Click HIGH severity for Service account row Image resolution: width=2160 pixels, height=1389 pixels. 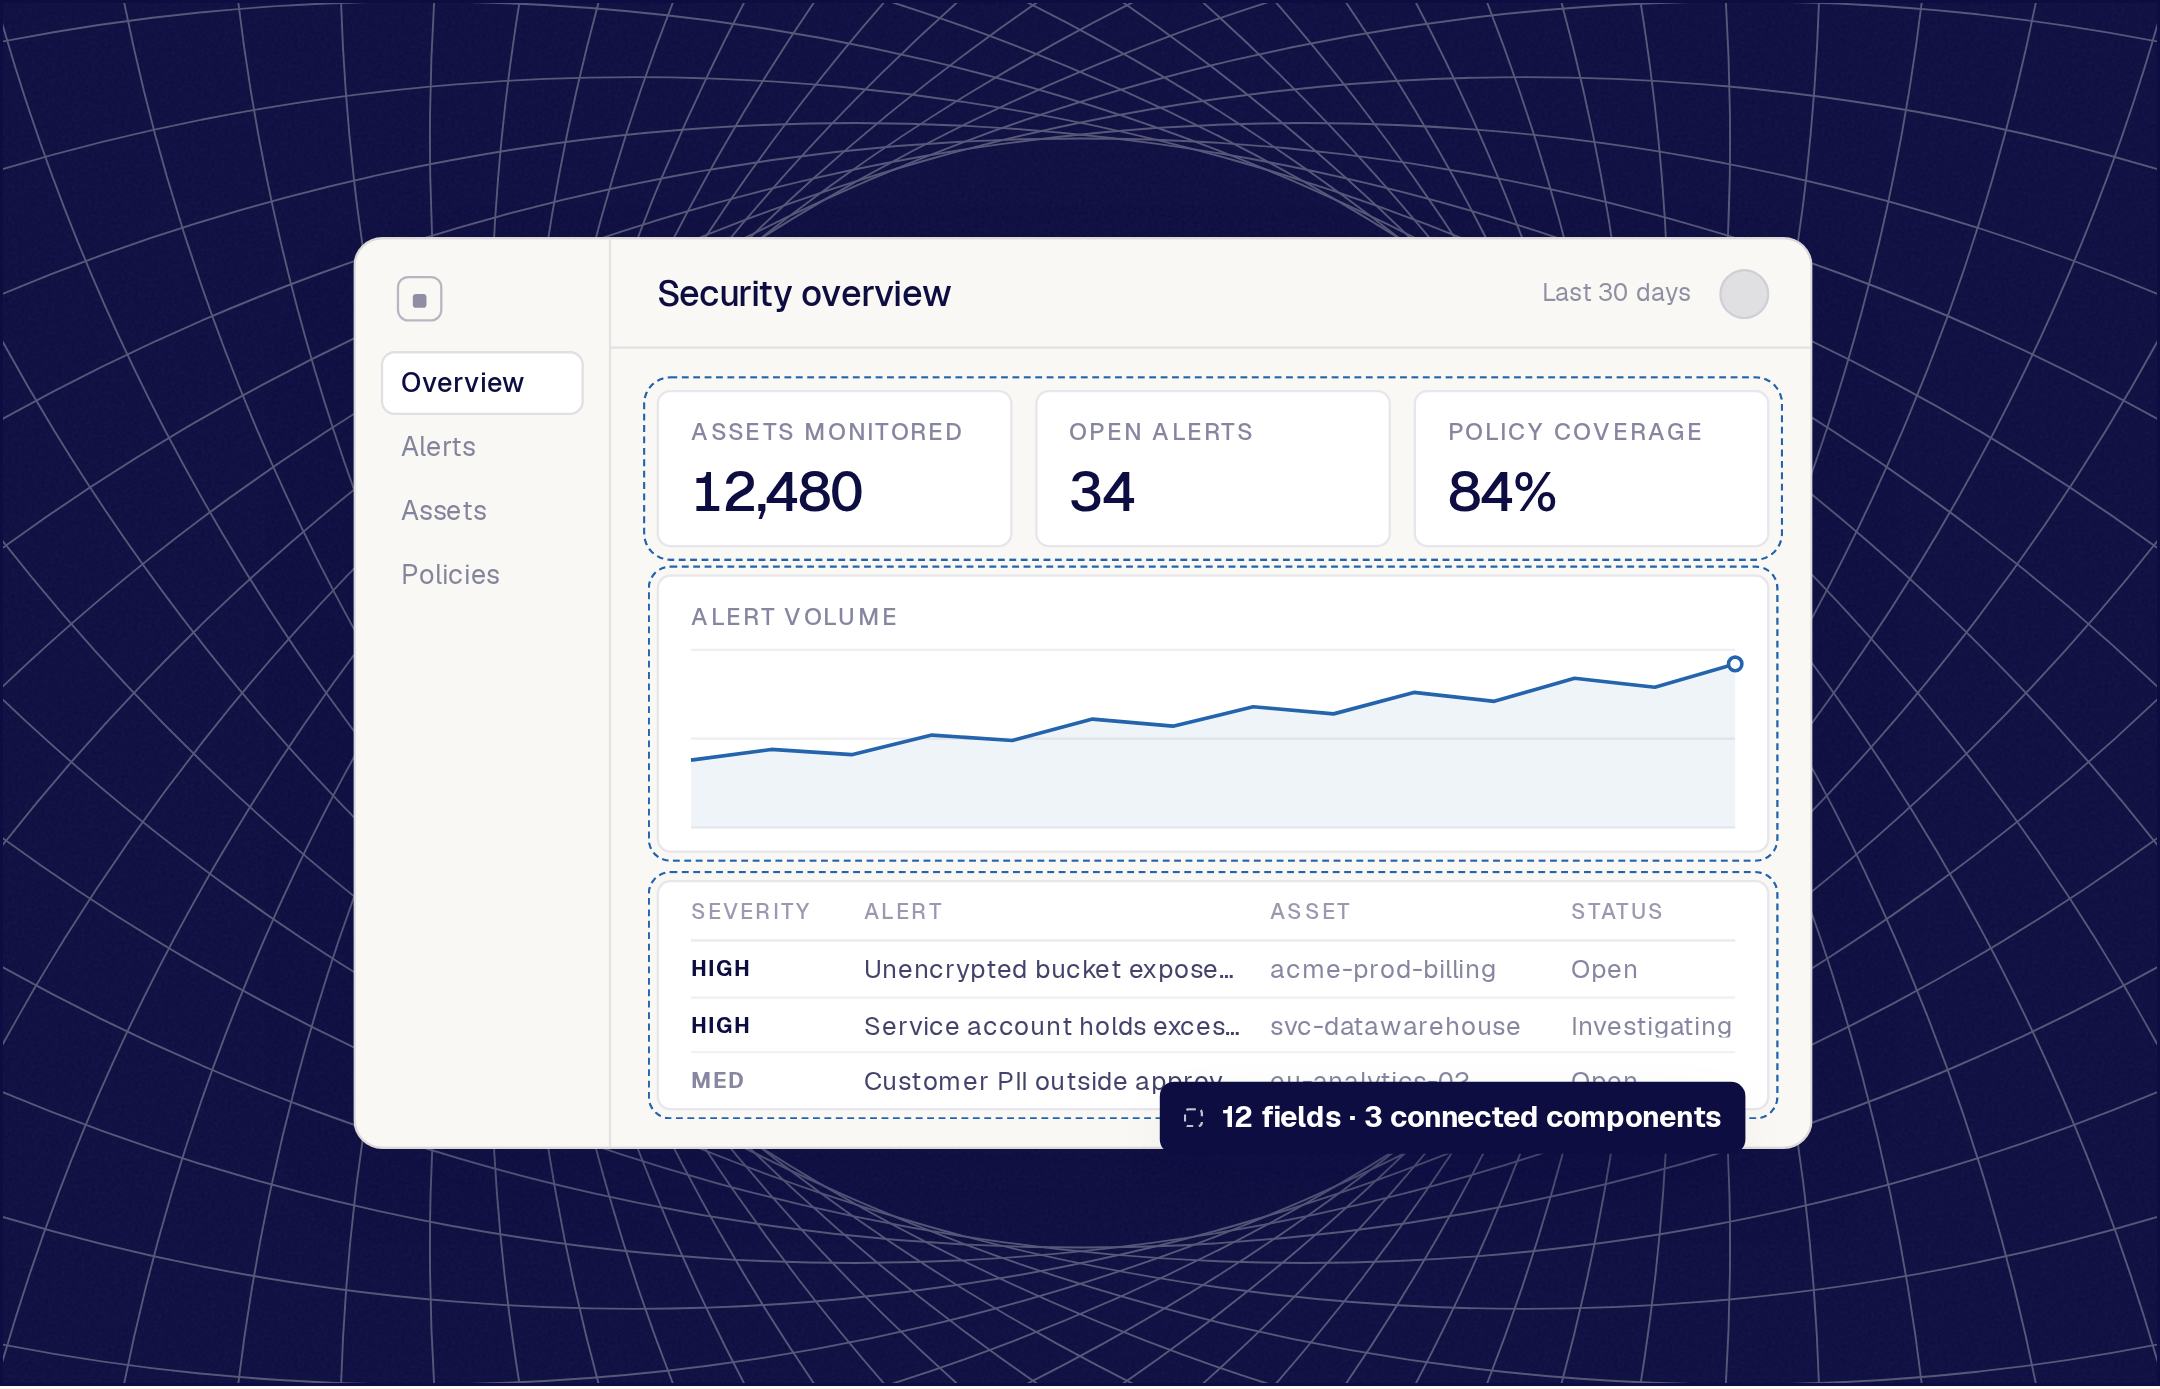720,1026
